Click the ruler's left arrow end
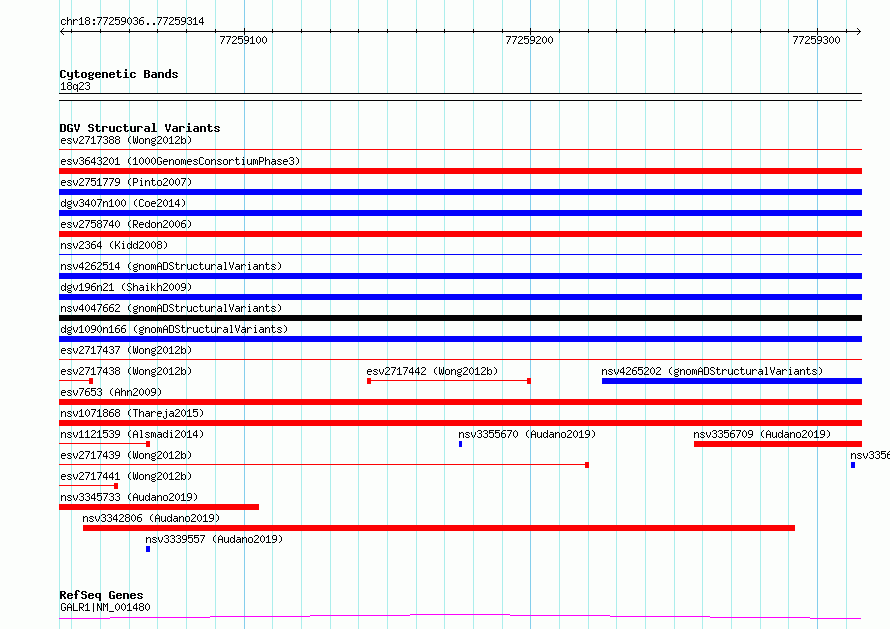Screen dimensions: 890x629 [x=63, y=31]
